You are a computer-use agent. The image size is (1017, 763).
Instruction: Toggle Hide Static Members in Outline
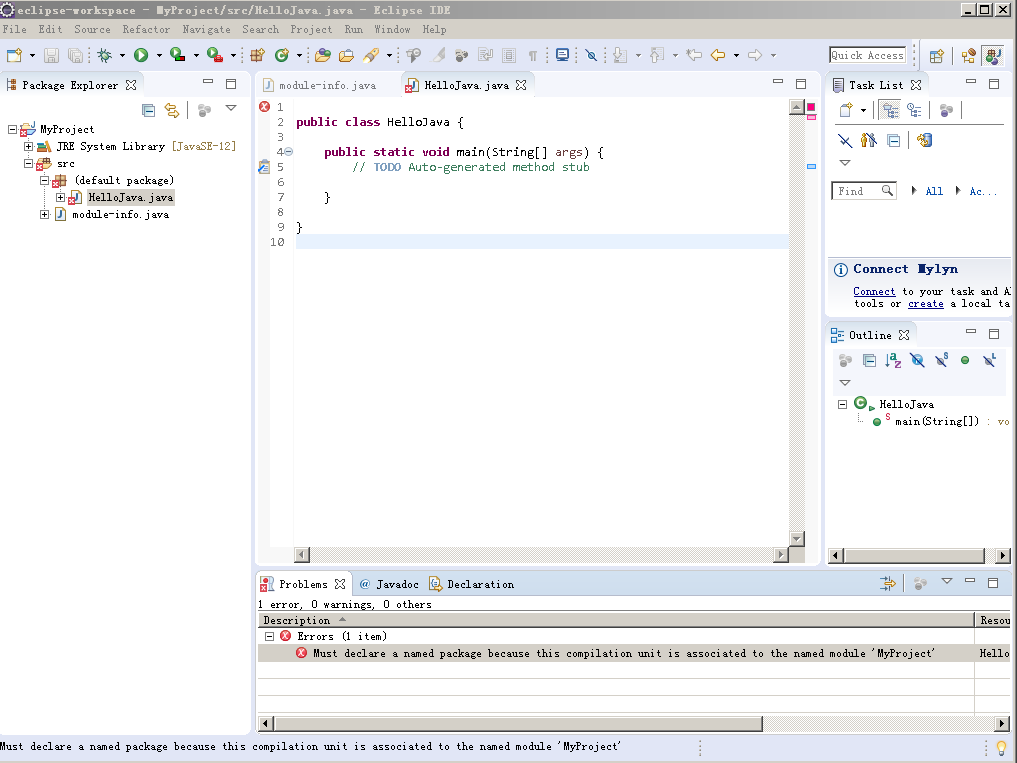pyautogui.click(x=942, y=360)
